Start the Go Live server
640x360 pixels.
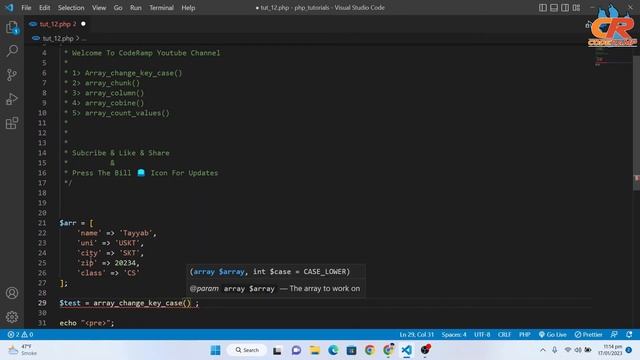552,334
